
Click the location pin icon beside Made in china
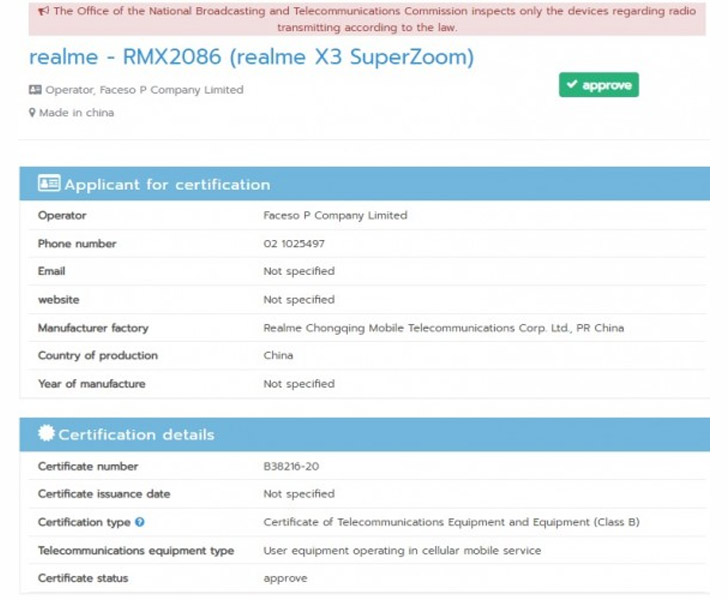click(x=32, y=112)
